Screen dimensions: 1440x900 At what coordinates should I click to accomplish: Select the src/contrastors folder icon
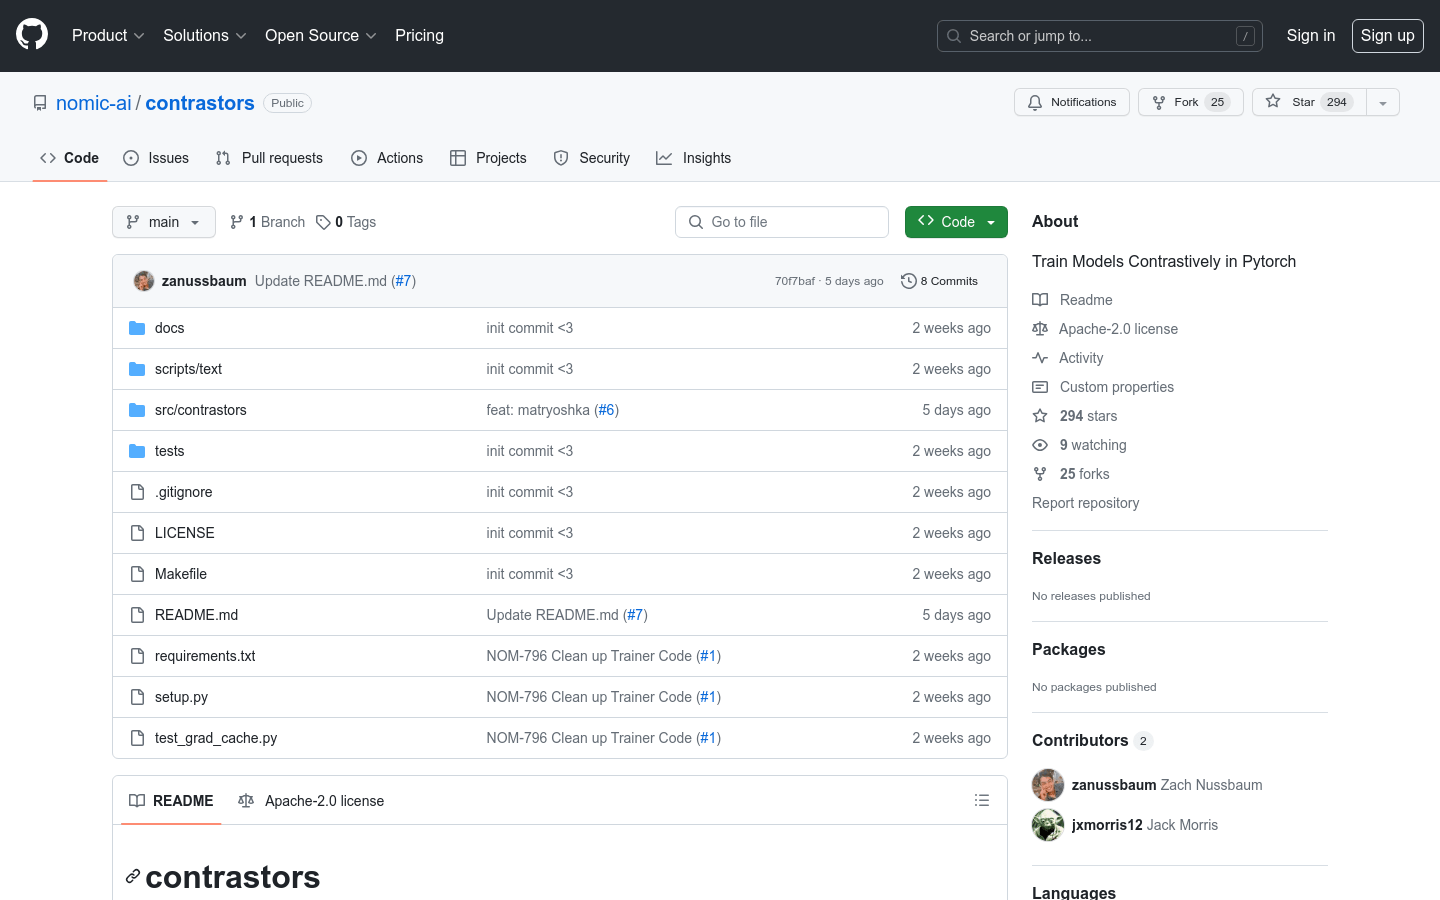(137, 410)
